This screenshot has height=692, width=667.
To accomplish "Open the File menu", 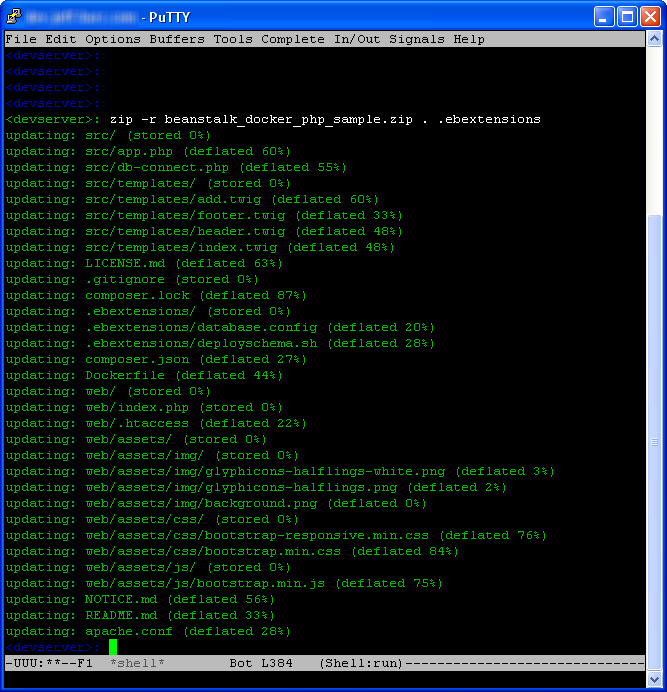I will click(x=21, y=39).
